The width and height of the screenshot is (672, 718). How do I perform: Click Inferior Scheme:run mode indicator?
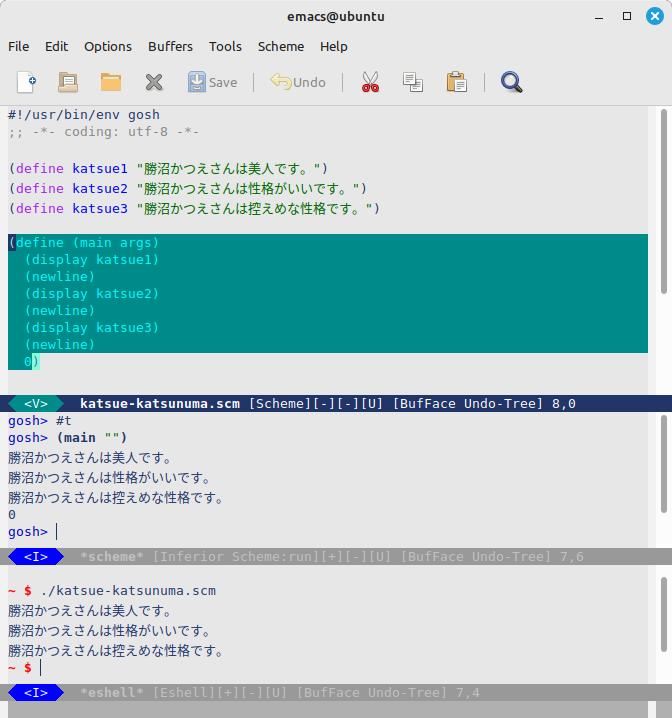click(236, 557)
